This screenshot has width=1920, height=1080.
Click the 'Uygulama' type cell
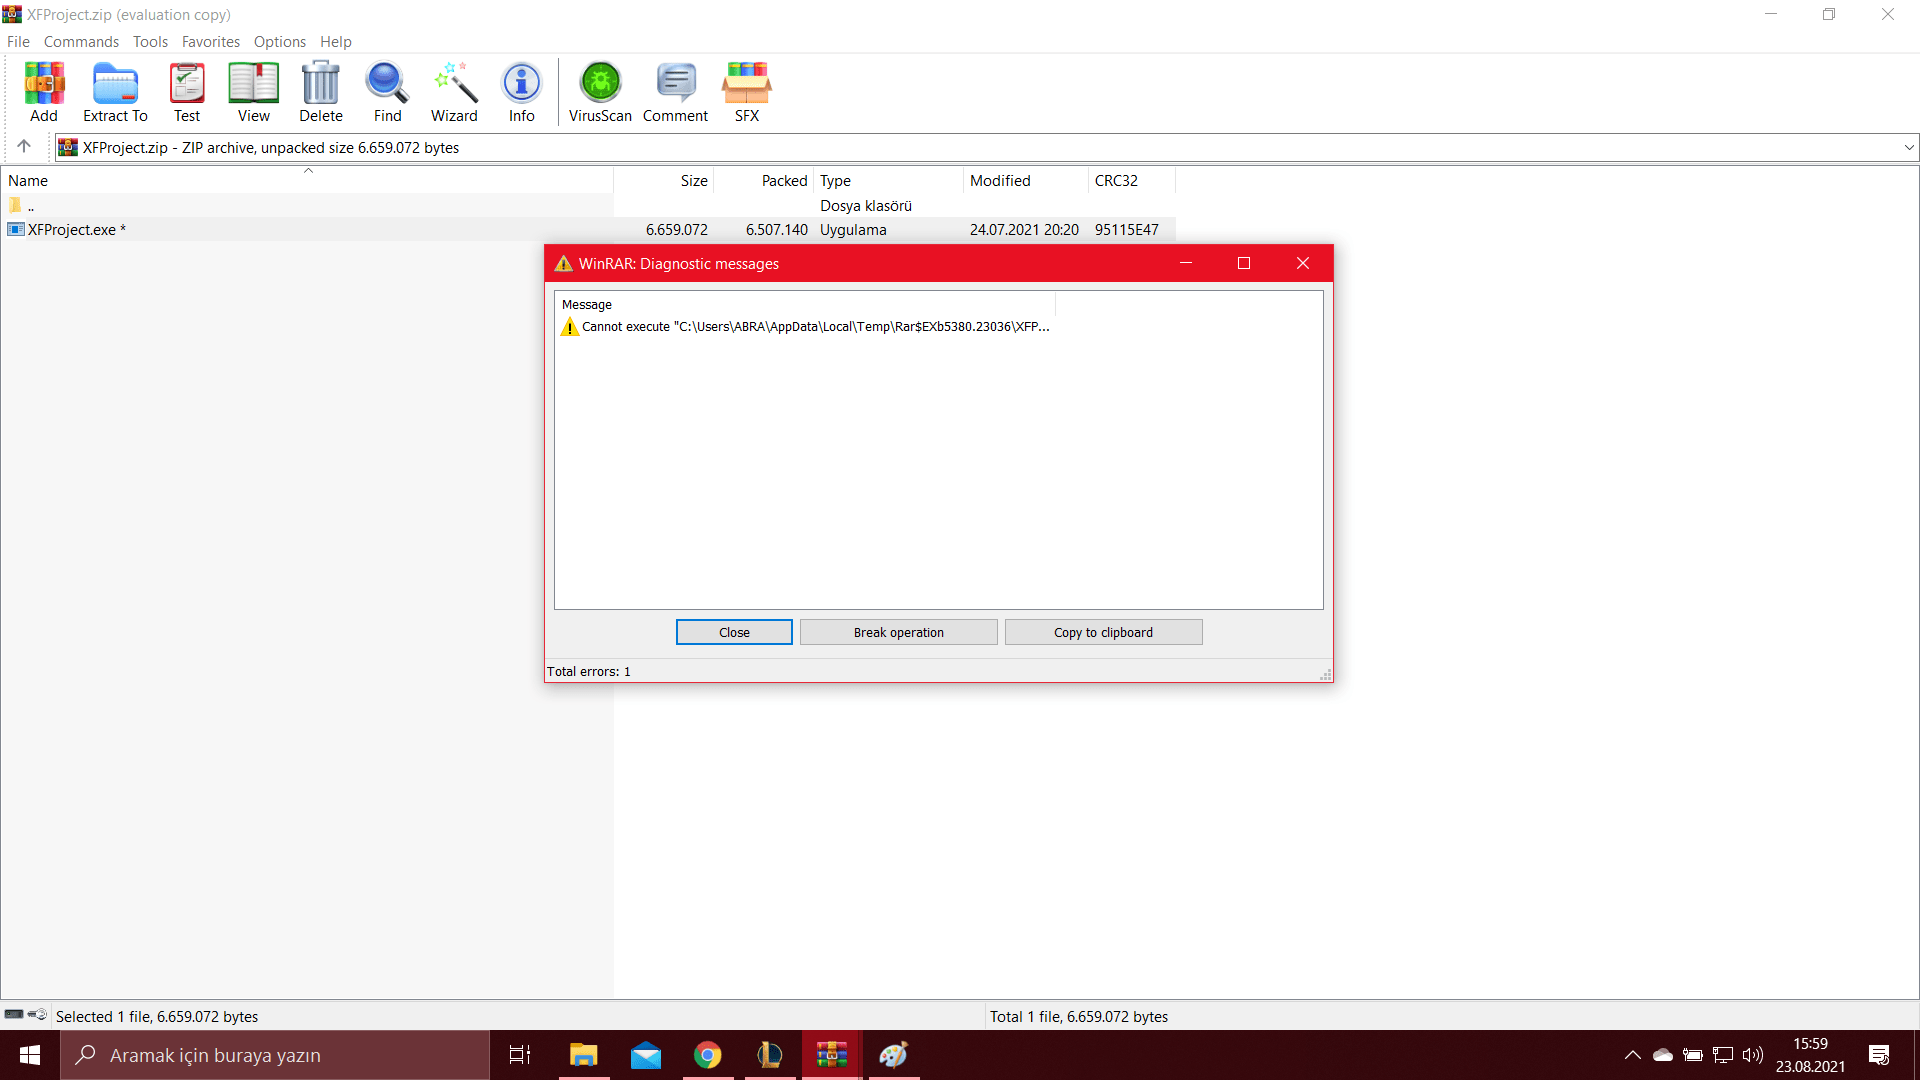(x=853, y=230)
